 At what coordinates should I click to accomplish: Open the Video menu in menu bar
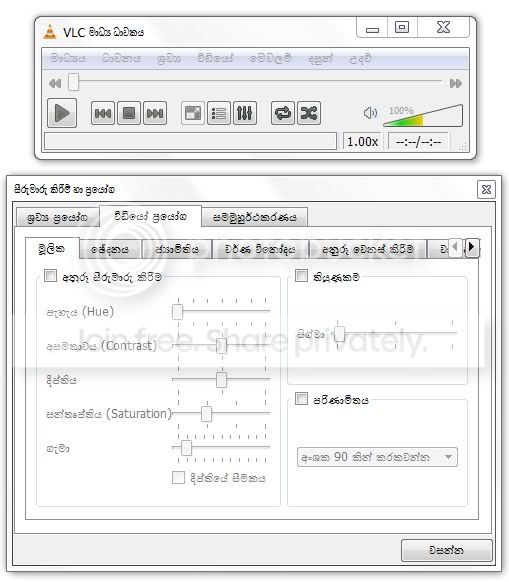[215, 58]
